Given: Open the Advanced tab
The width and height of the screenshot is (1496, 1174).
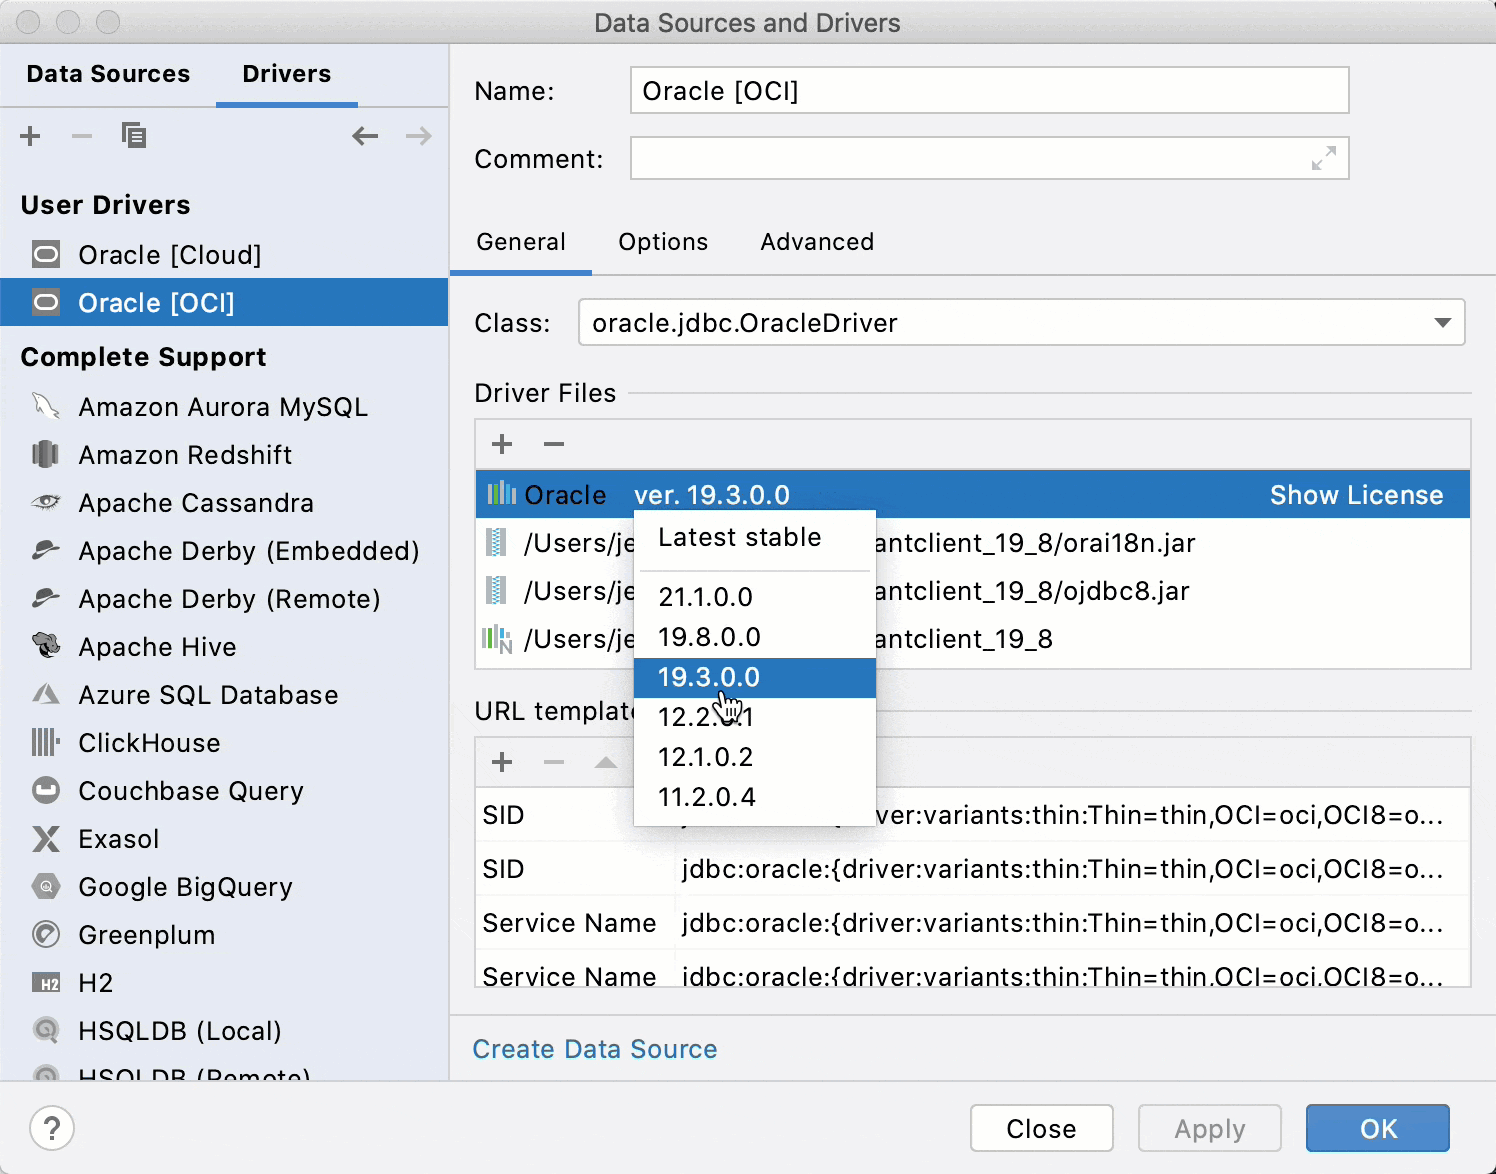Looking at the screenshot, I should click(816, 242).
